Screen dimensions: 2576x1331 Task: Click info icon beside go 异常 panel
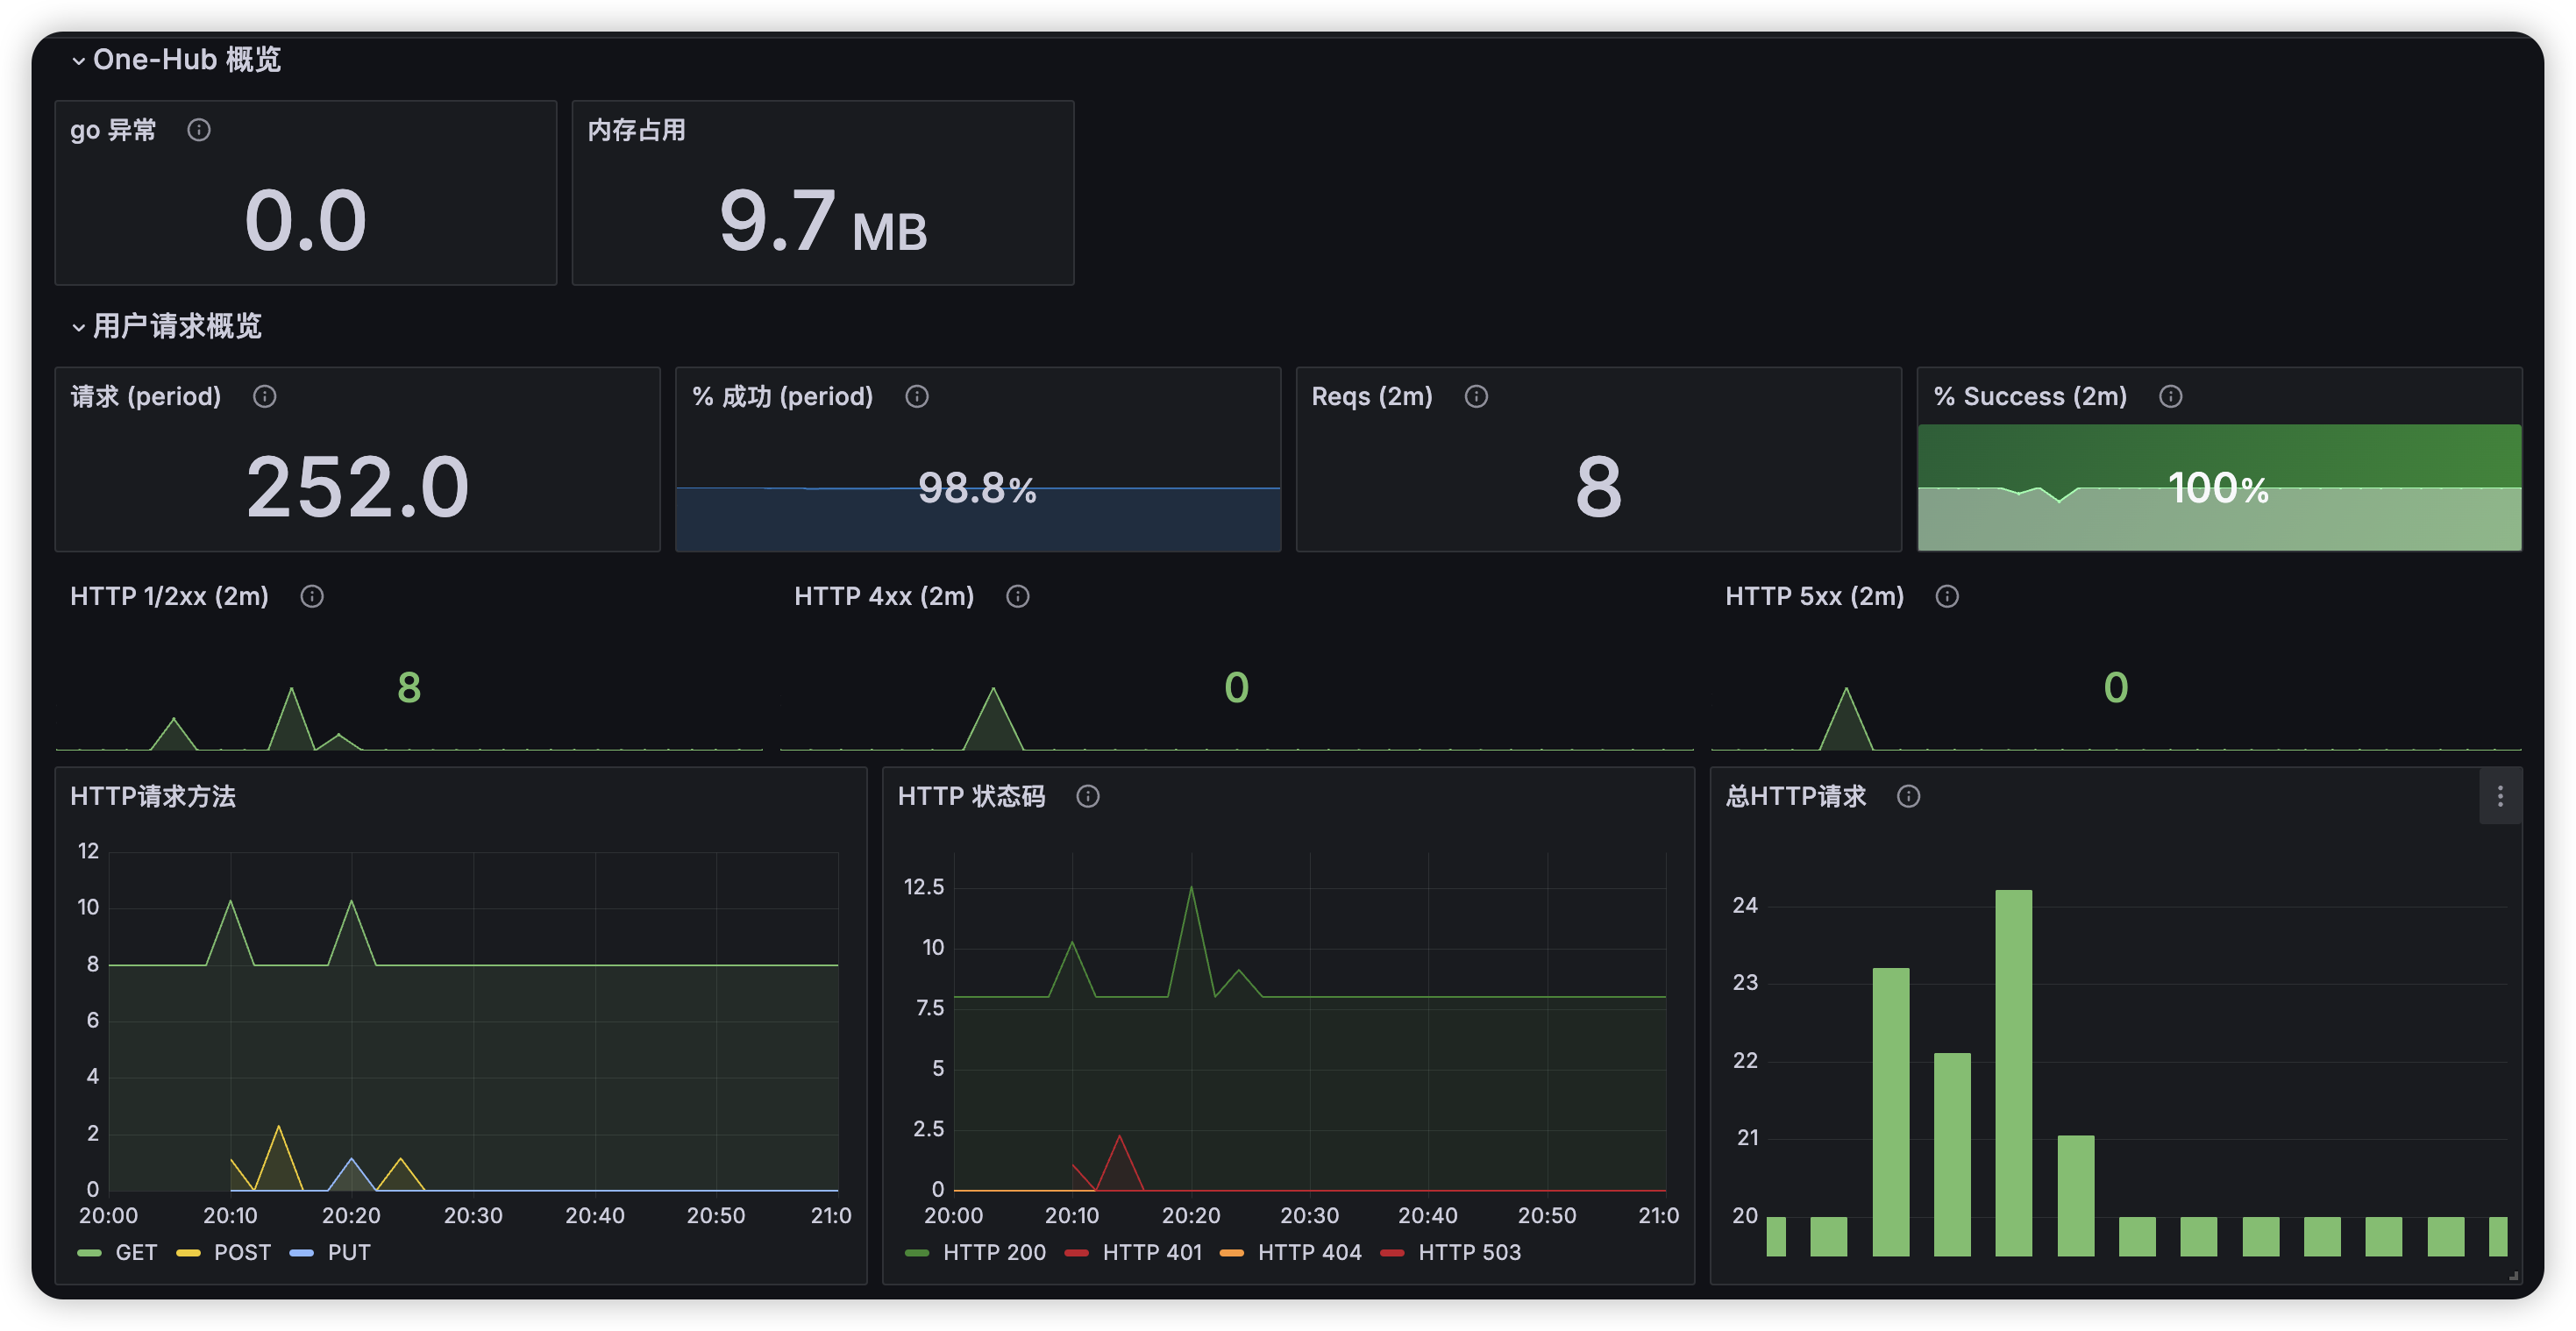point(199,130)
